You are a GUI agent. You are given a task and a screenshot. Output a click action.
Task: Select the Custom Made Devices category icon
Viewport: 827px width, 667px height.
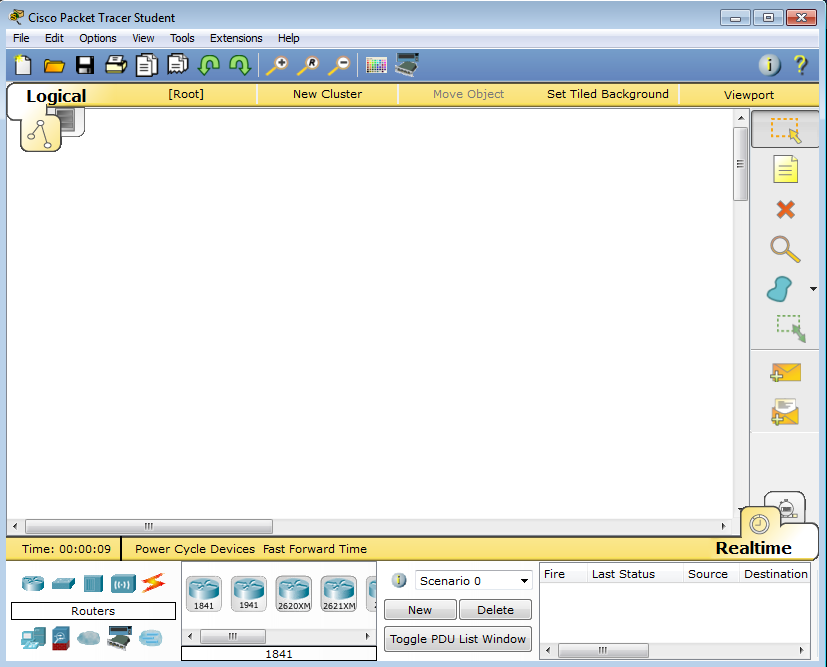point(119,638)
